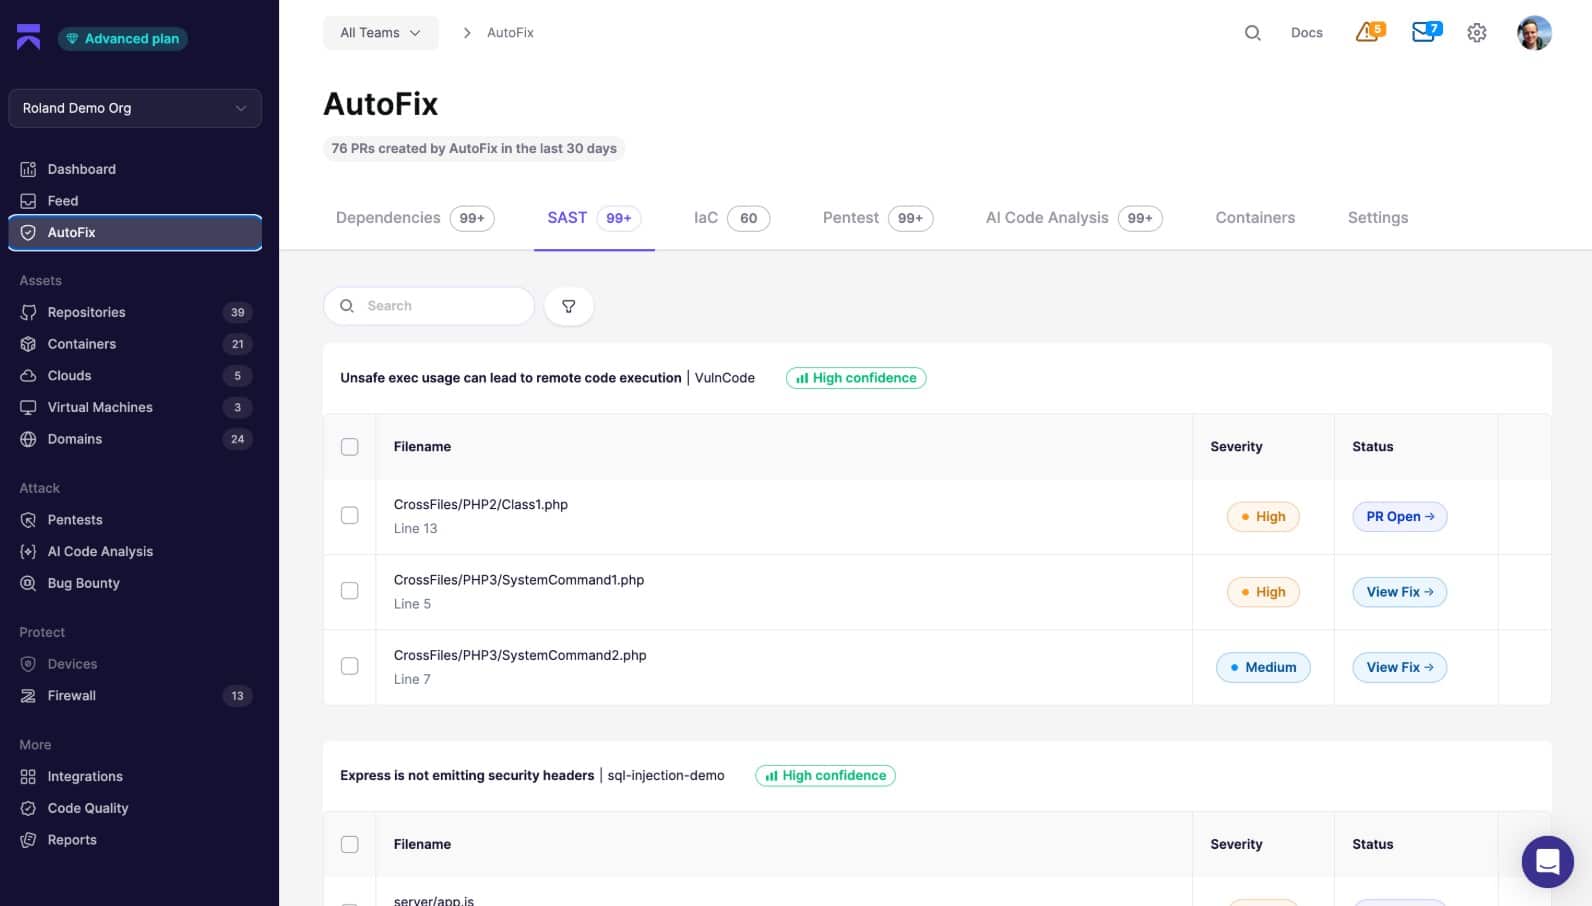Open Repositories in the sidebar

coord(135,312)
